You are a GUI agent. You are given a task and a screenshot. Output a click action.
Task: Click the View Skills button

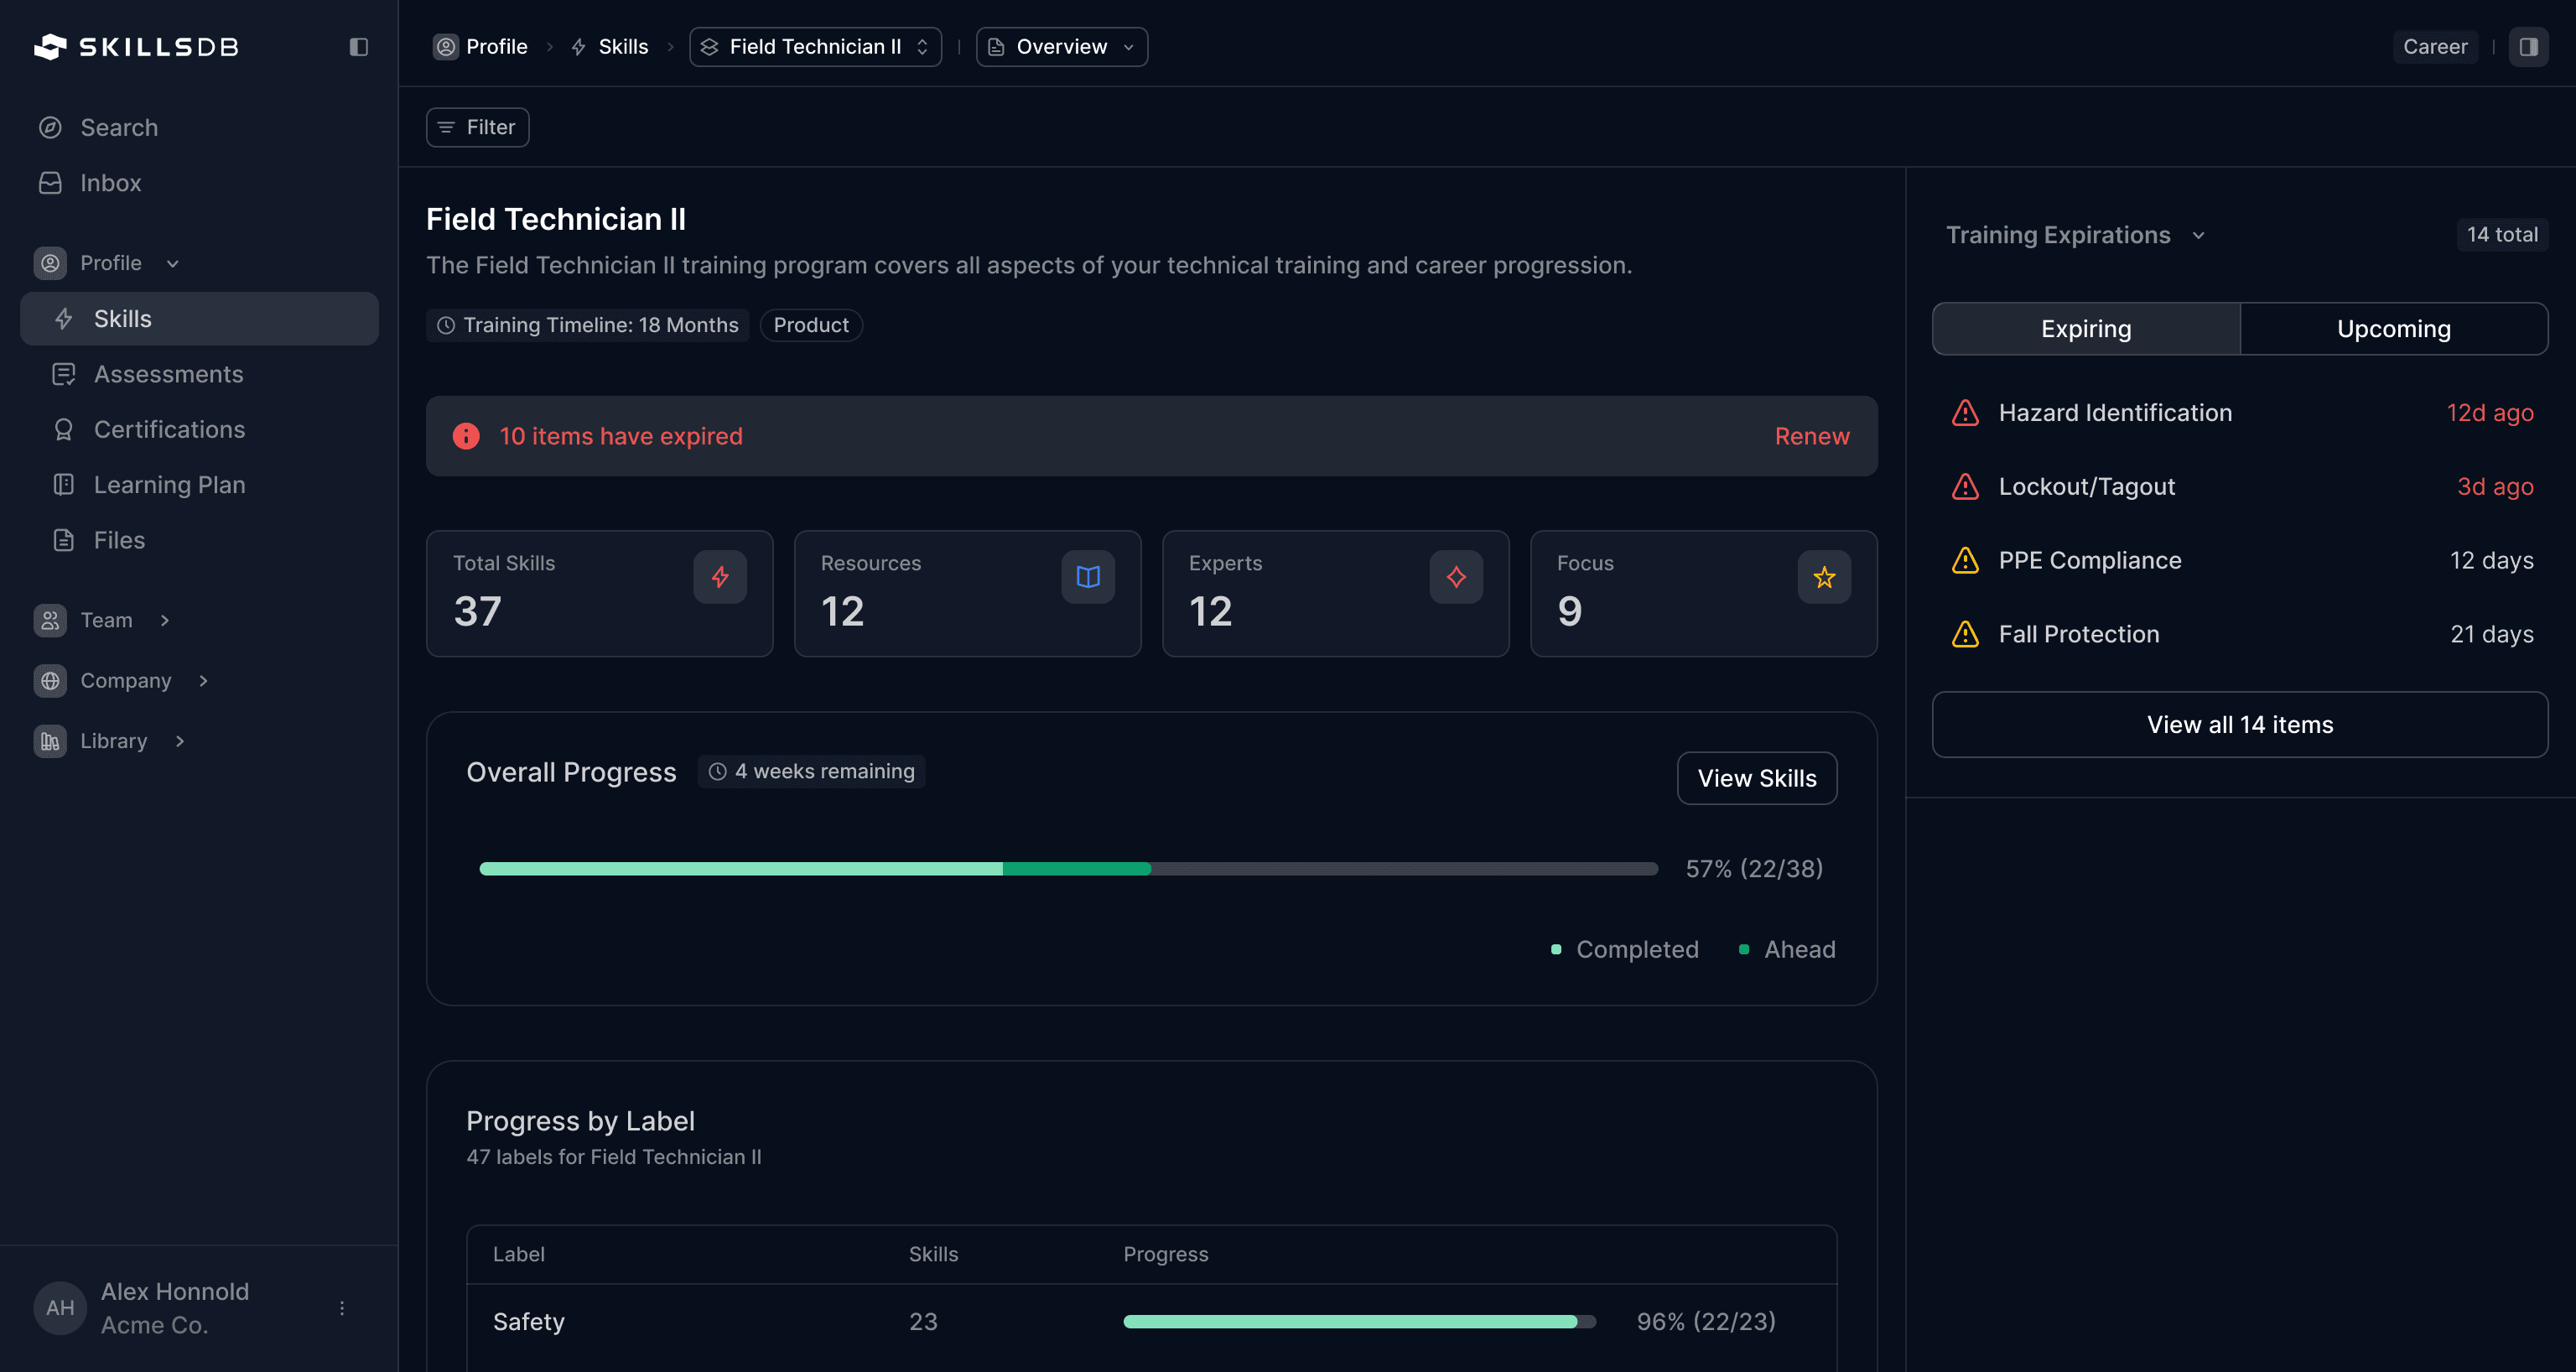pos(1756,778)
